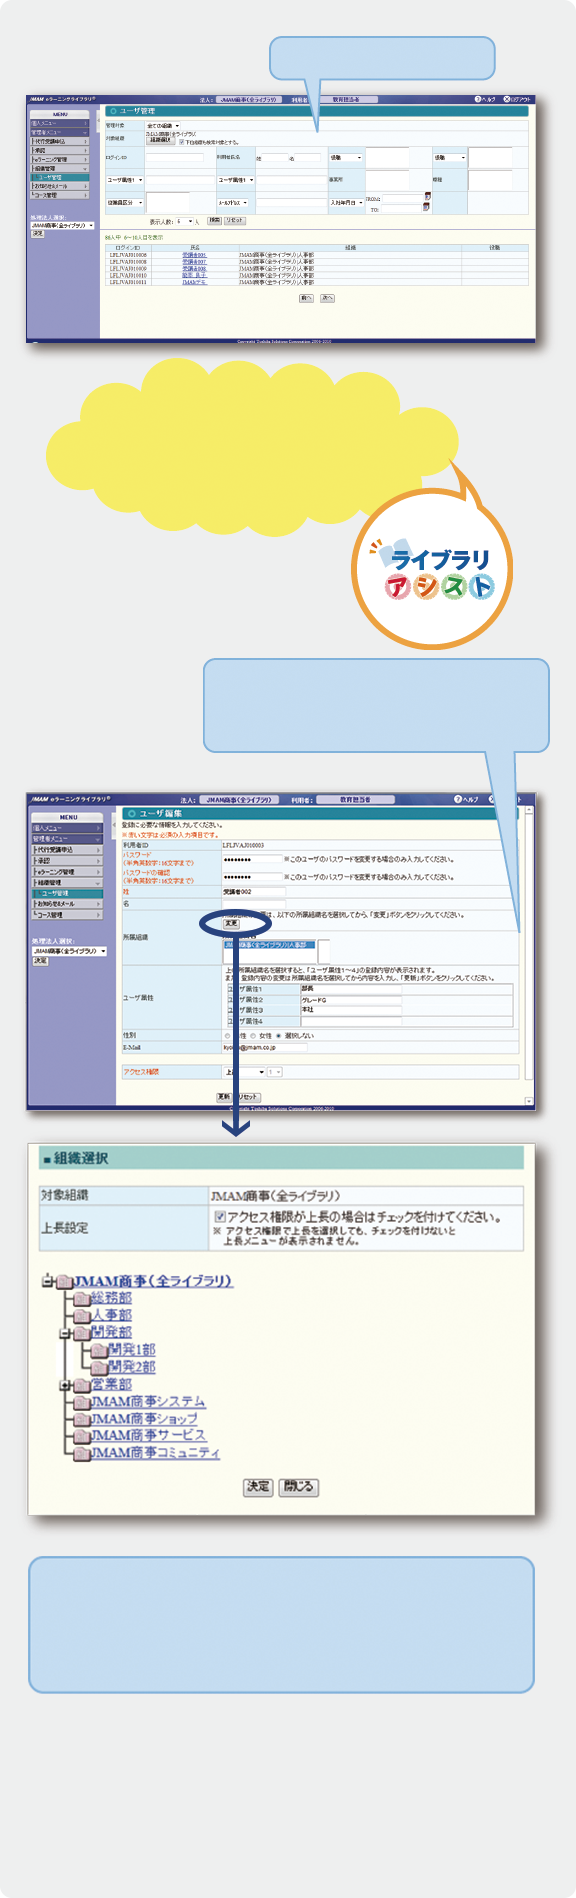
Task: Click the 次へ paging button
Action: (327, 298)
